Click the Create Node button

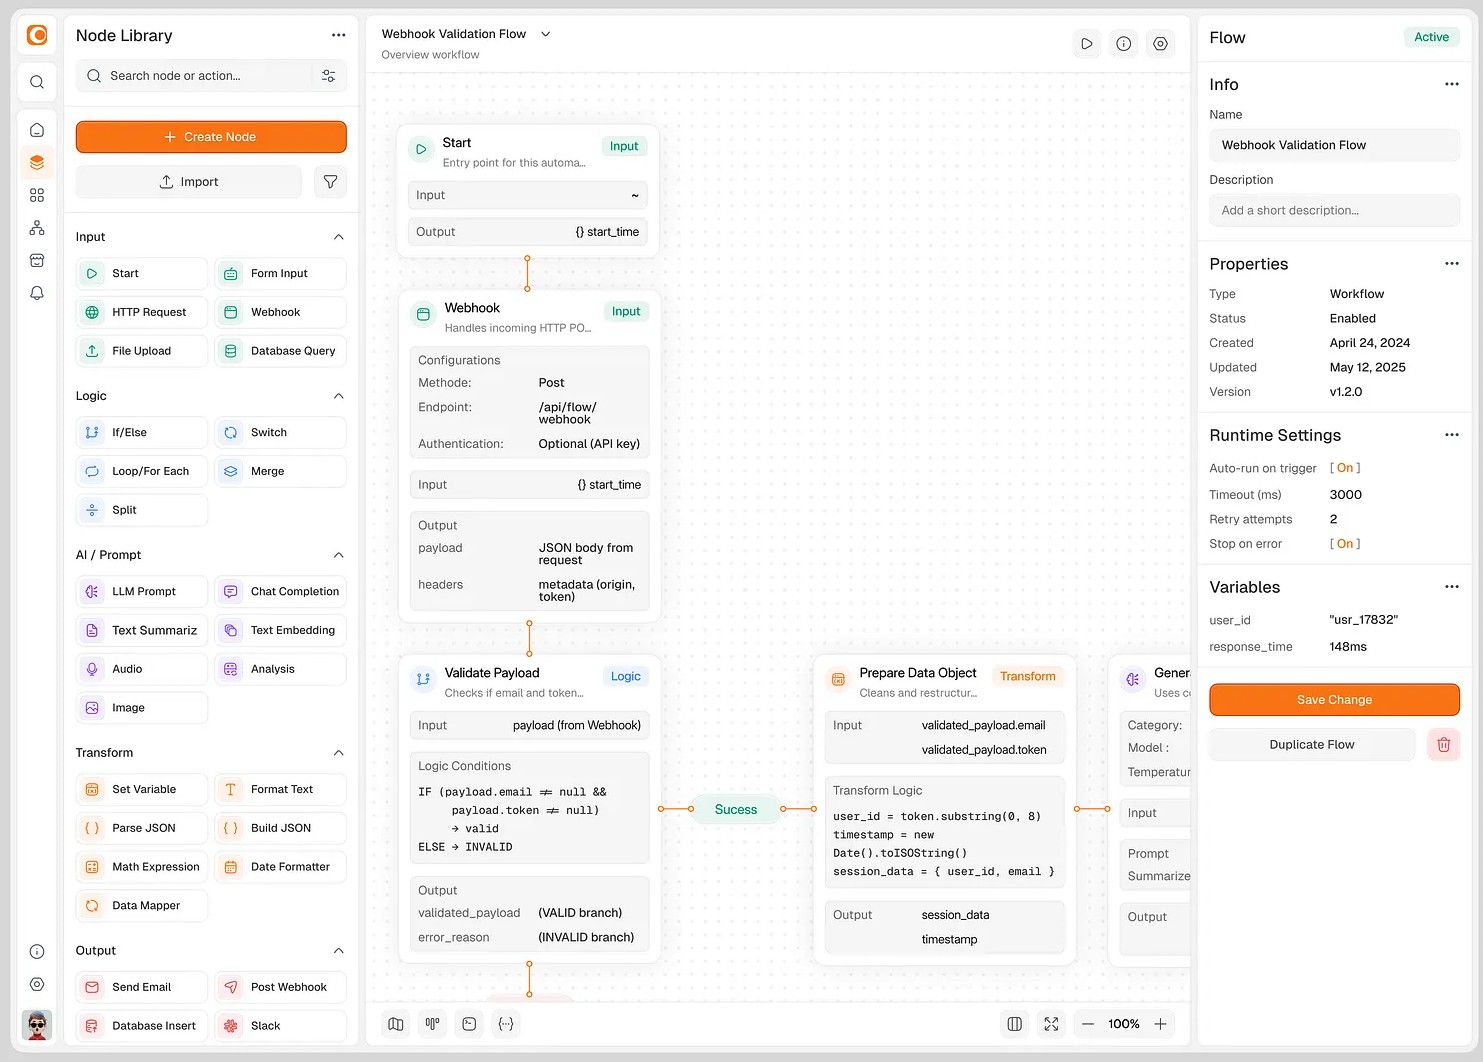(211, 137)
